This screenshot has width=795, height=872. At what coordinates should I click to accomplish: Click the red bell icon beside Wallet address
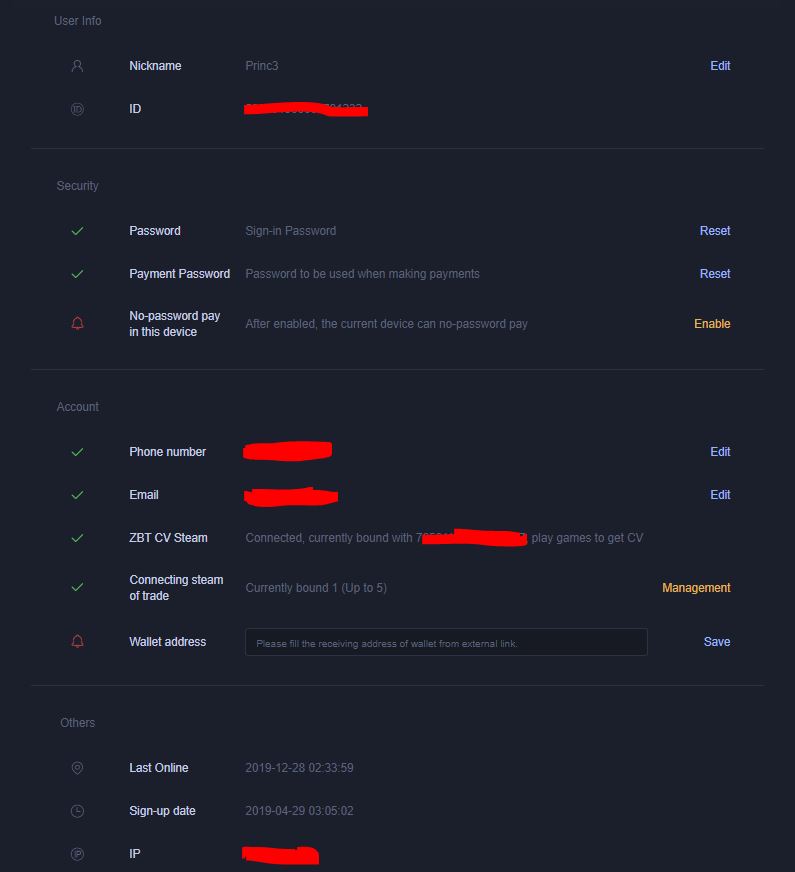[x=77, y=641]
